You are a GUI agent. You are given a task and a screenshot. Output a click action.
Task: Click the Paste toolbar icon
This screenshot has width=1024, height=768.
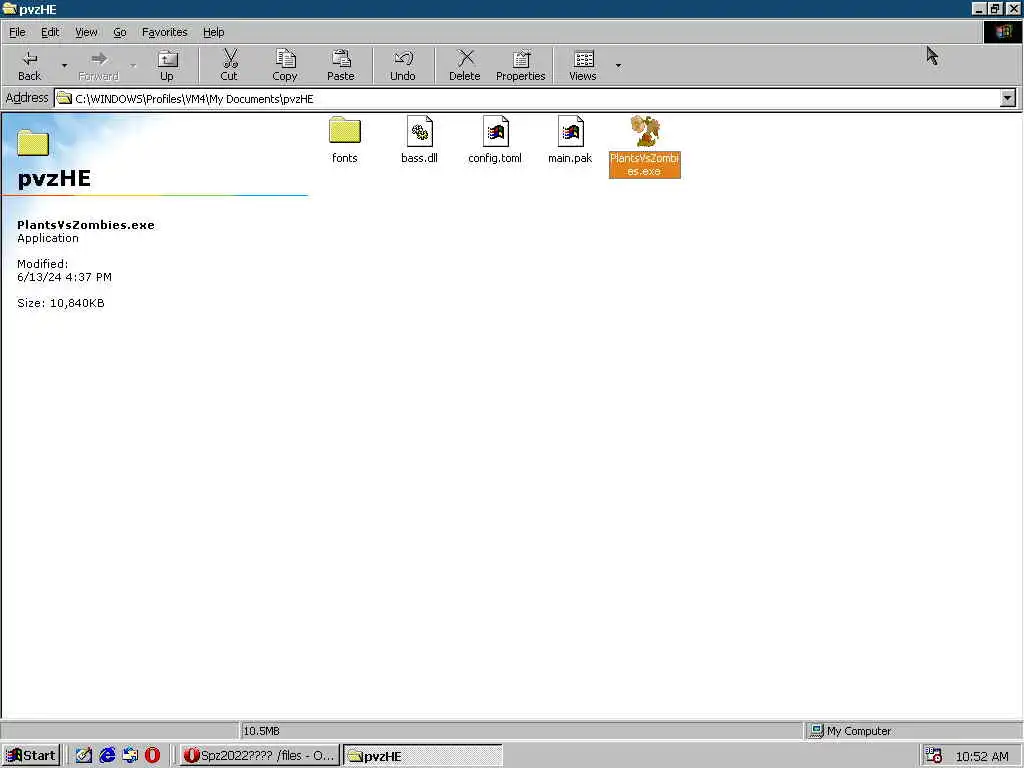pos(341,65)
